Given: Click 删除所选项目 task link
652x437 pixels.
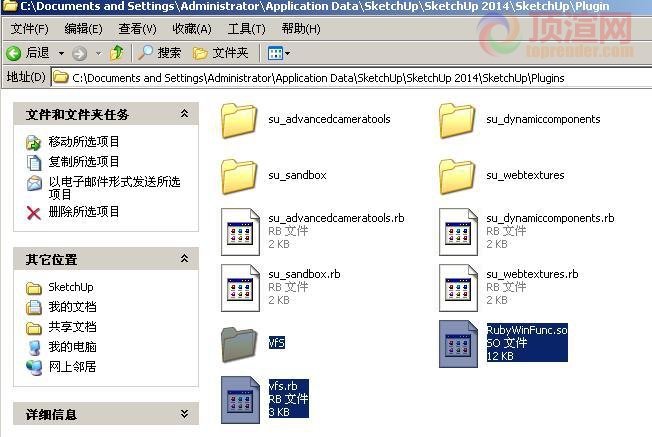Looking at the screenshot, I should pos(84,212).
